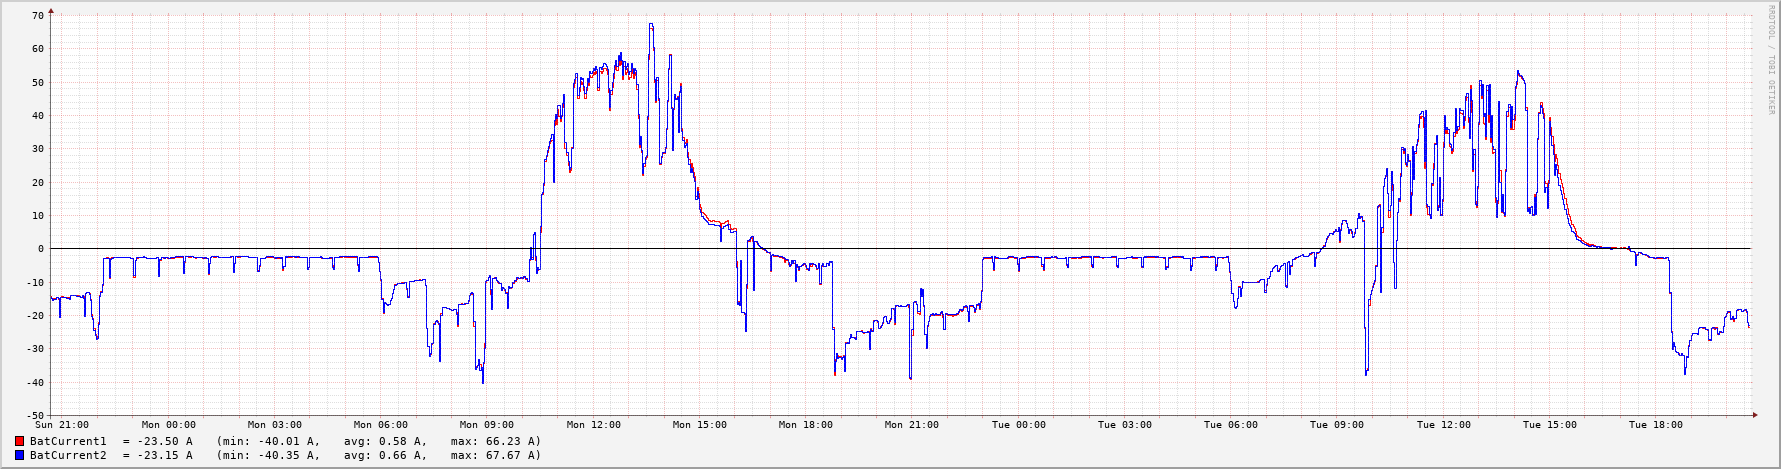Select the BatCurrent2 legend label
The image size is (1781, 469).
68,455
